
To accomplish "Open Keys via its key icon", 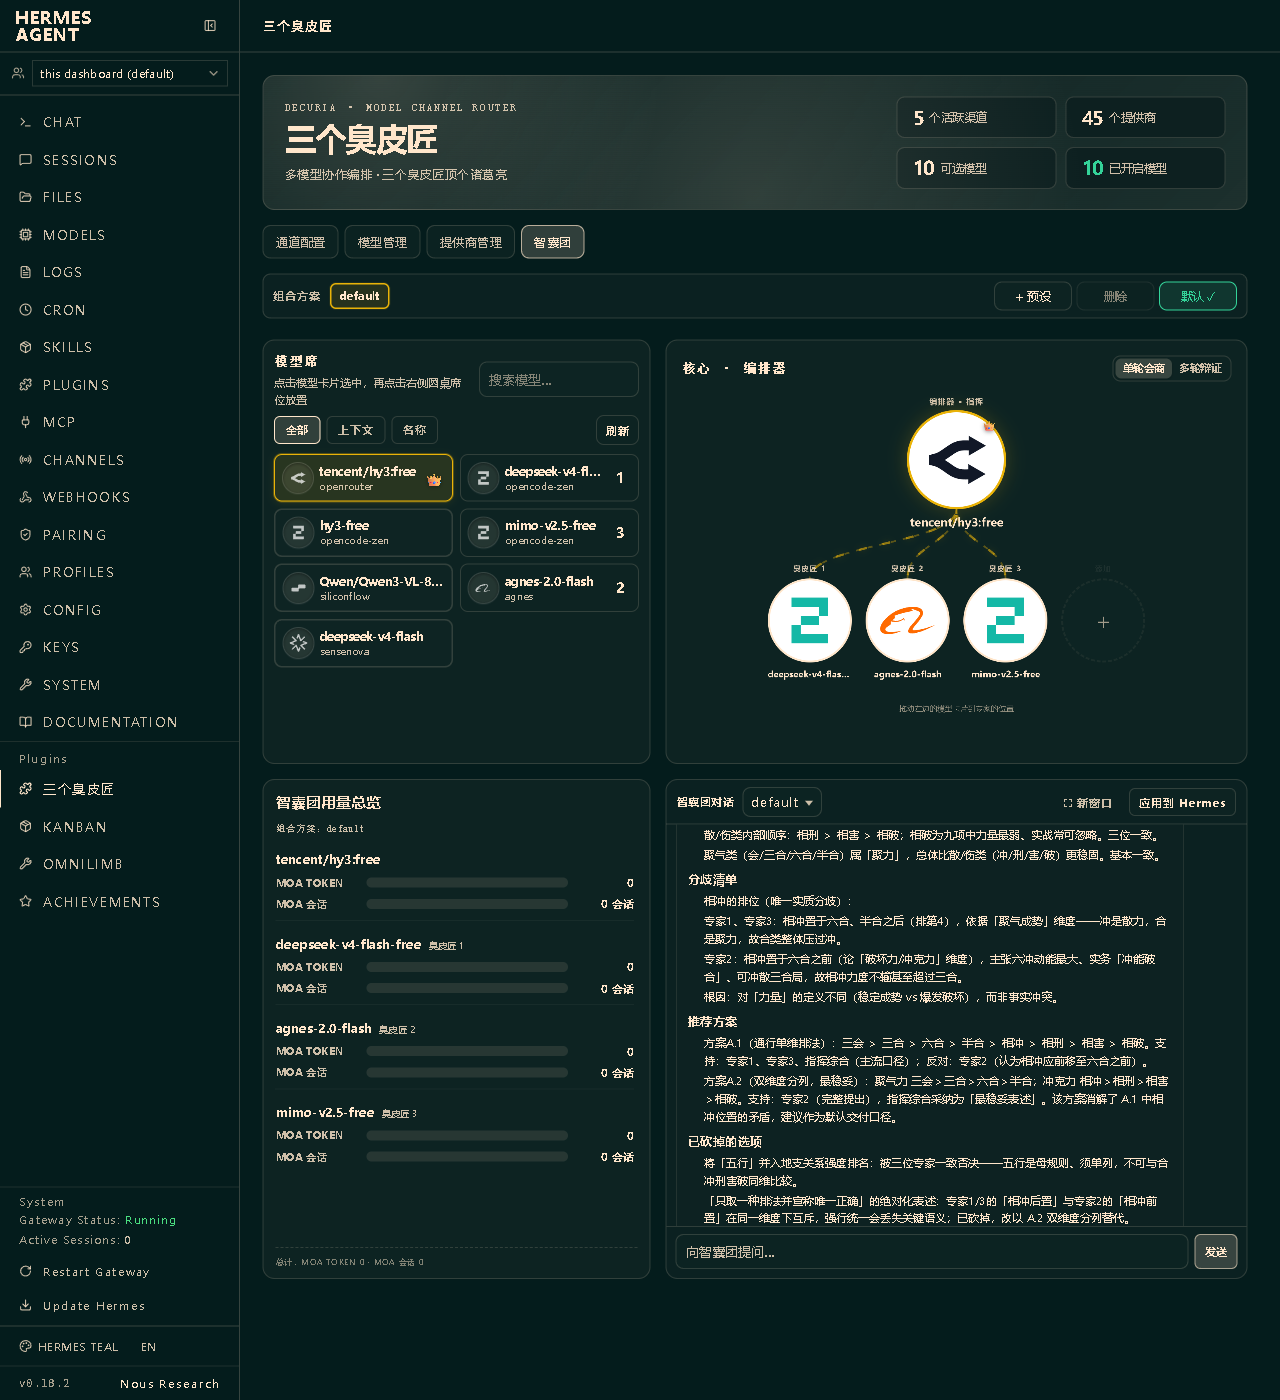I will pyautogui.click(x=26, y=647).
